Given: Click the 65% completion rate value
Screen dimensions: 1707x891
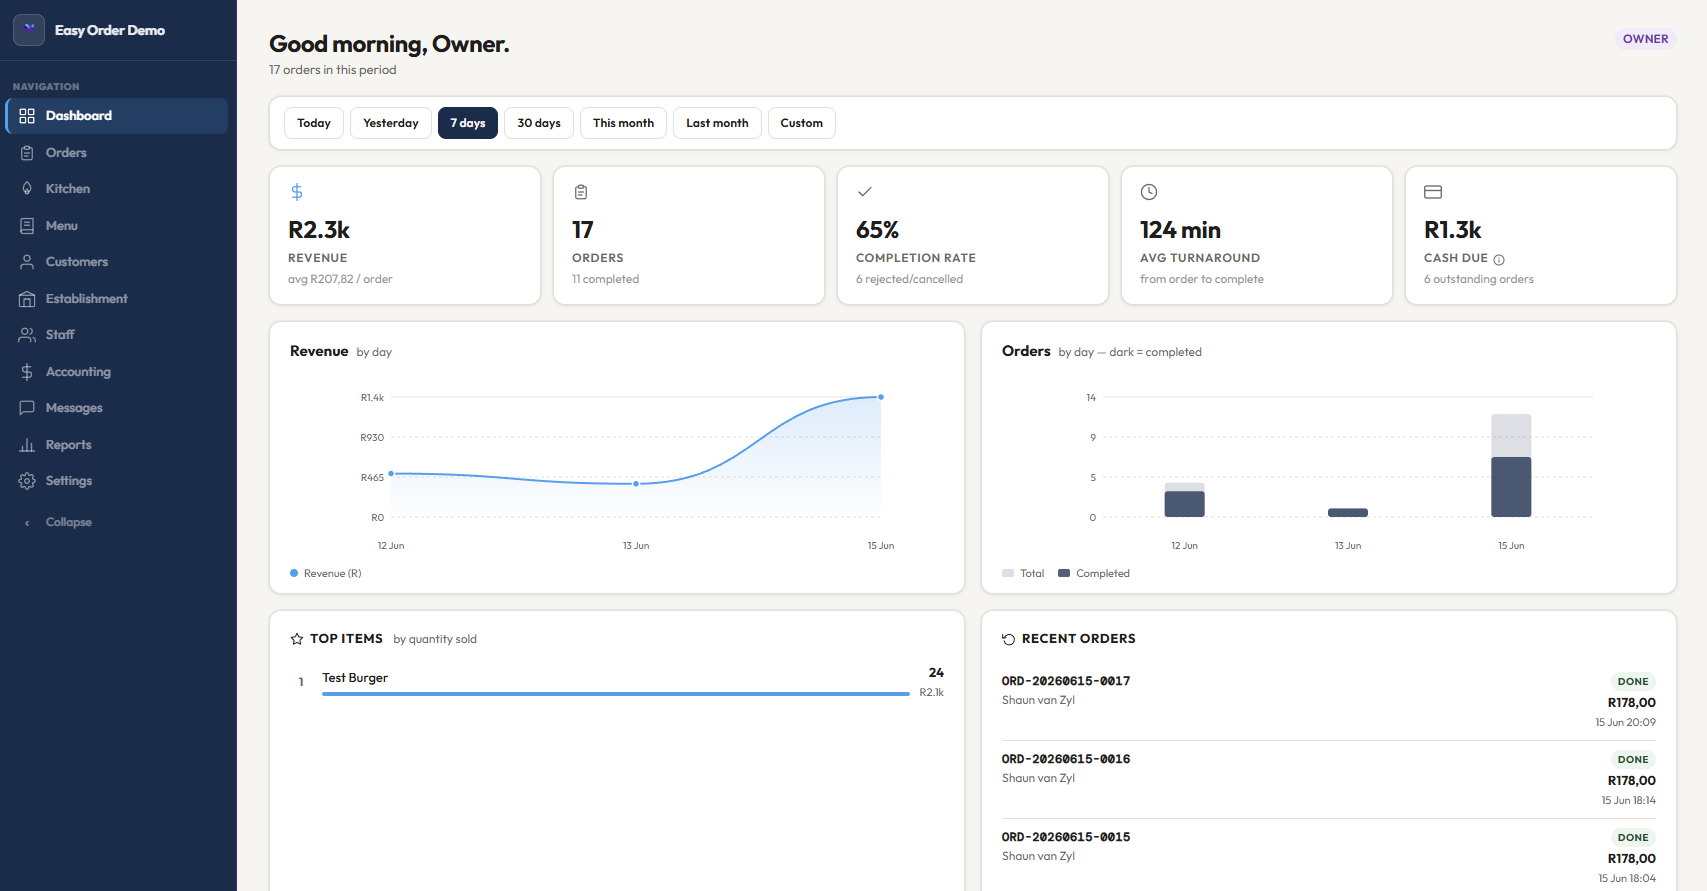Looking at the screenshot, I should coord(877,230).
